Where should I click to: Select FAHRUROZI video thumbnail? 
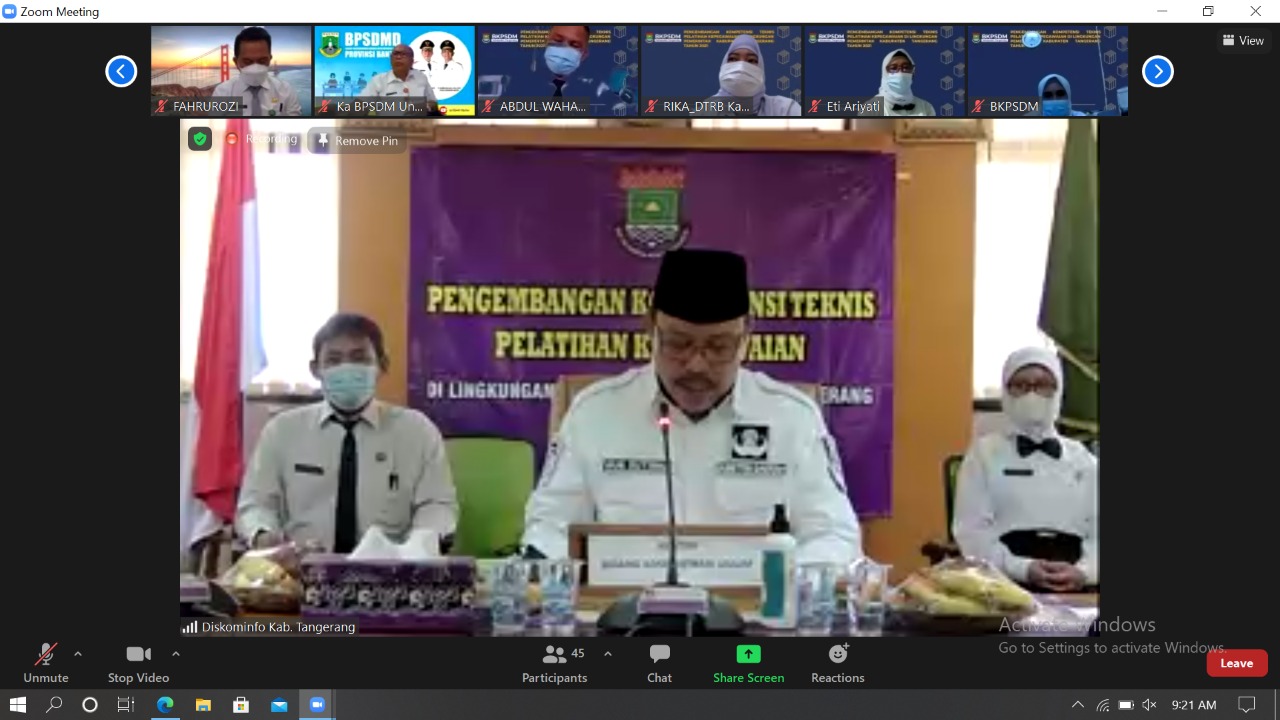(231, 71)
